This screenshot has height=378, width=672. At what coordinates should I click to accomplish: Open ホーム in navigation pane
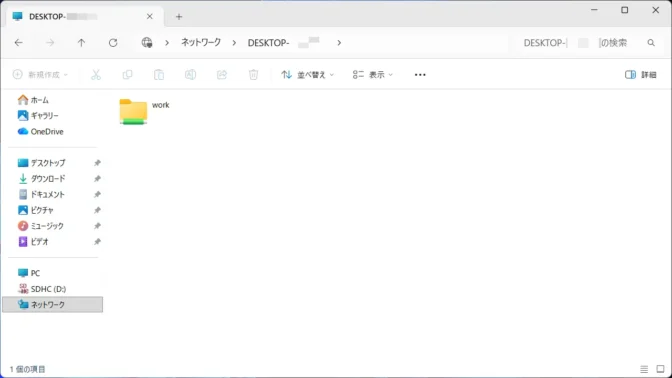pos(33,100)
